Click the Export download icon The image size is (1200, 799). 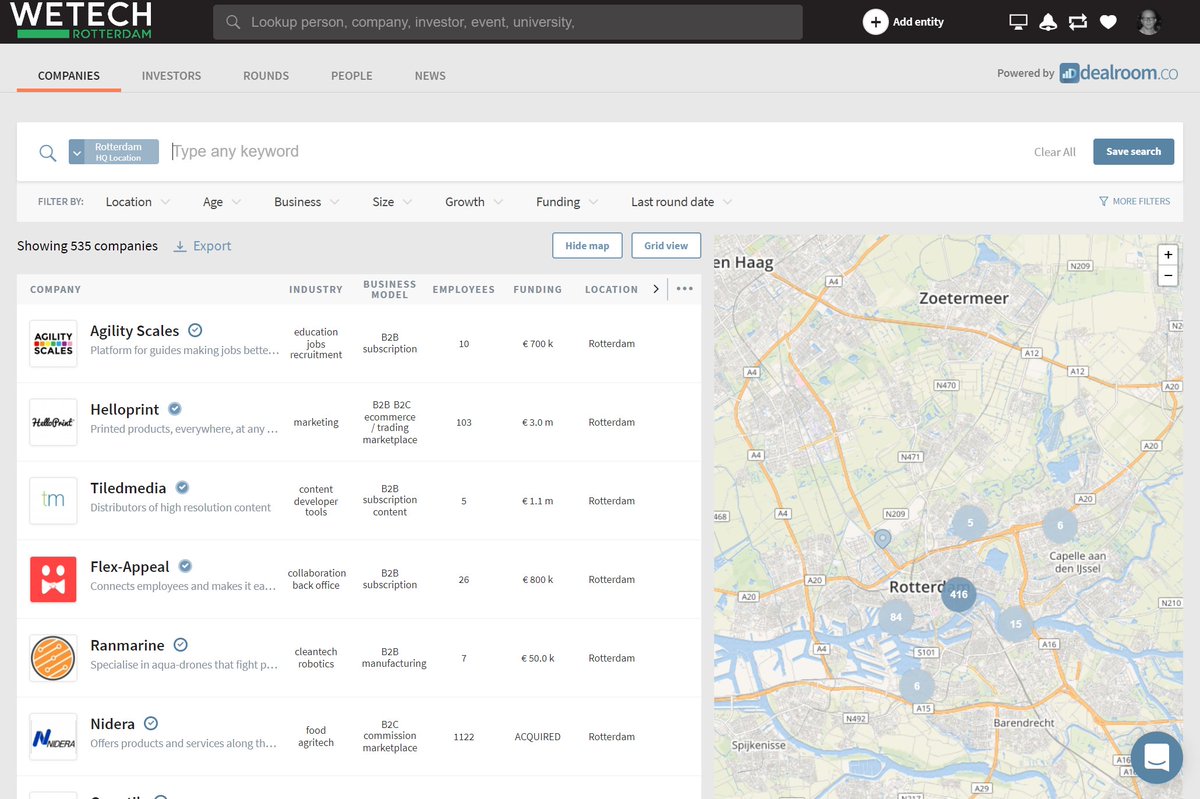(180, 246)
